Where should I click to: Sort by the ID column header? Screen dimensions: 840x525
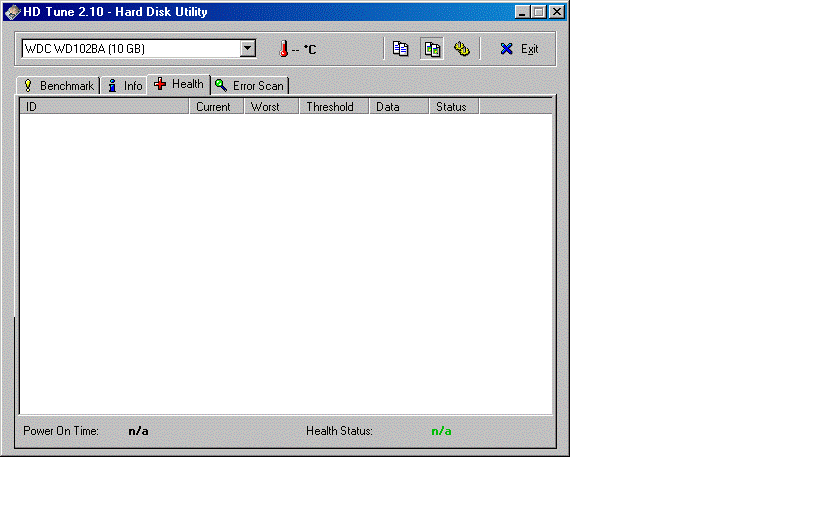click(x=104, y=107)
